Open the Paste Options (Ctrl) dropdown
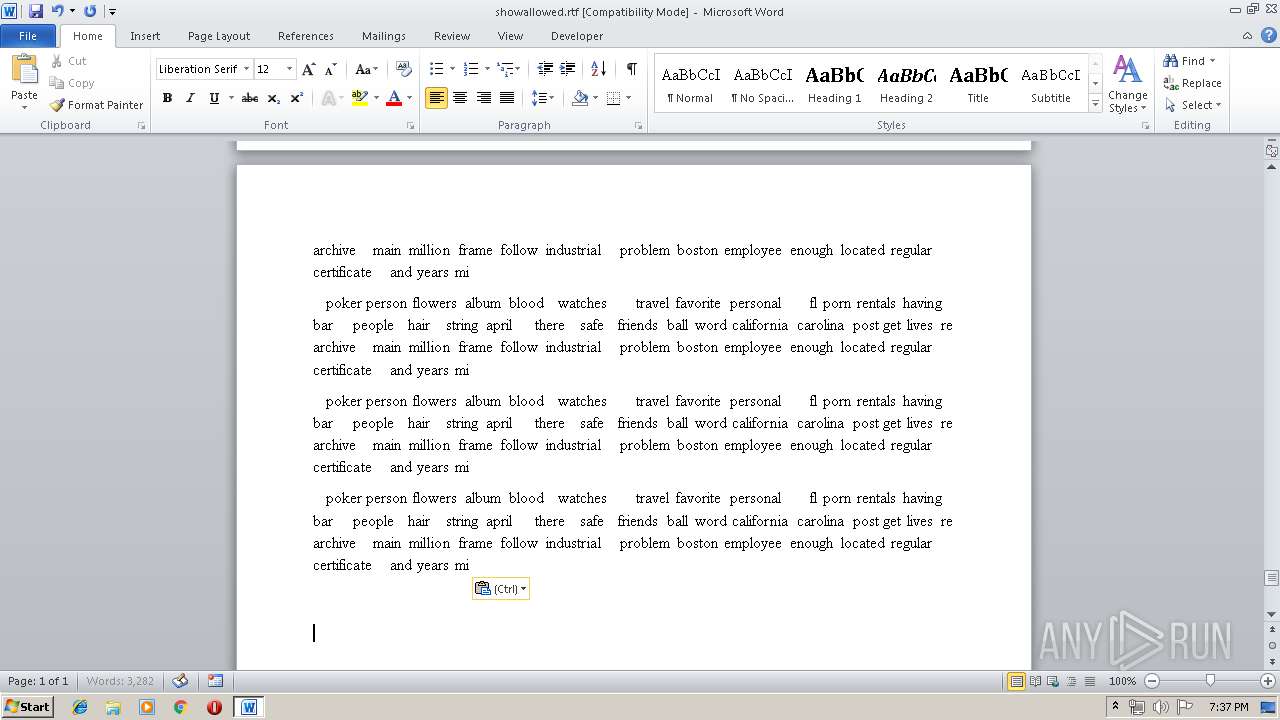The width and height of the screenshot is (1280, 720). tap(501, 589)
